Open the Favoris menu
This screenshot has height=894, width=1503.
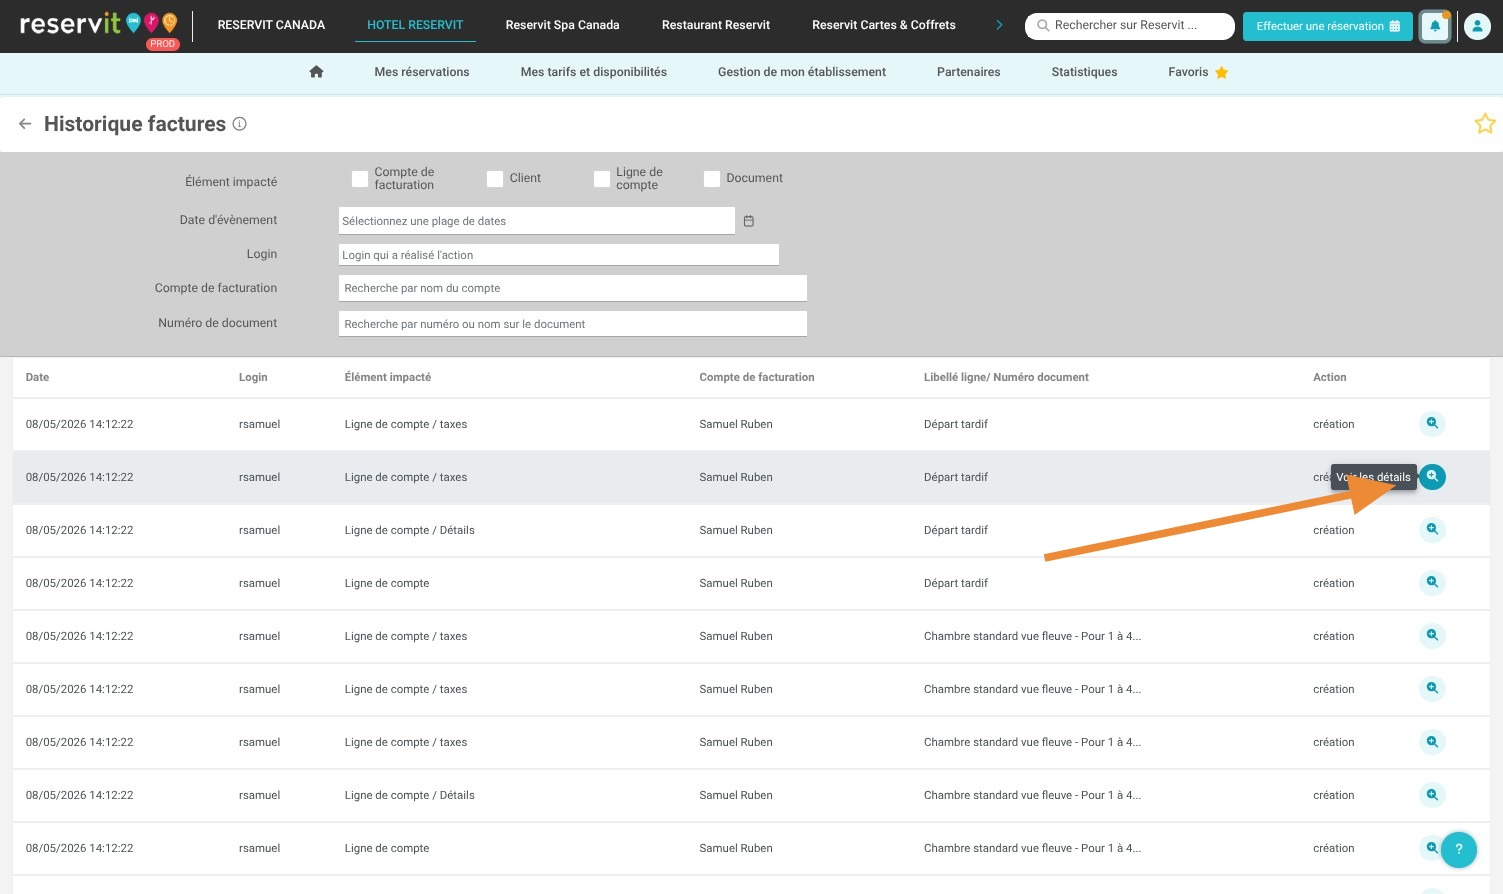pos(1198,72)
